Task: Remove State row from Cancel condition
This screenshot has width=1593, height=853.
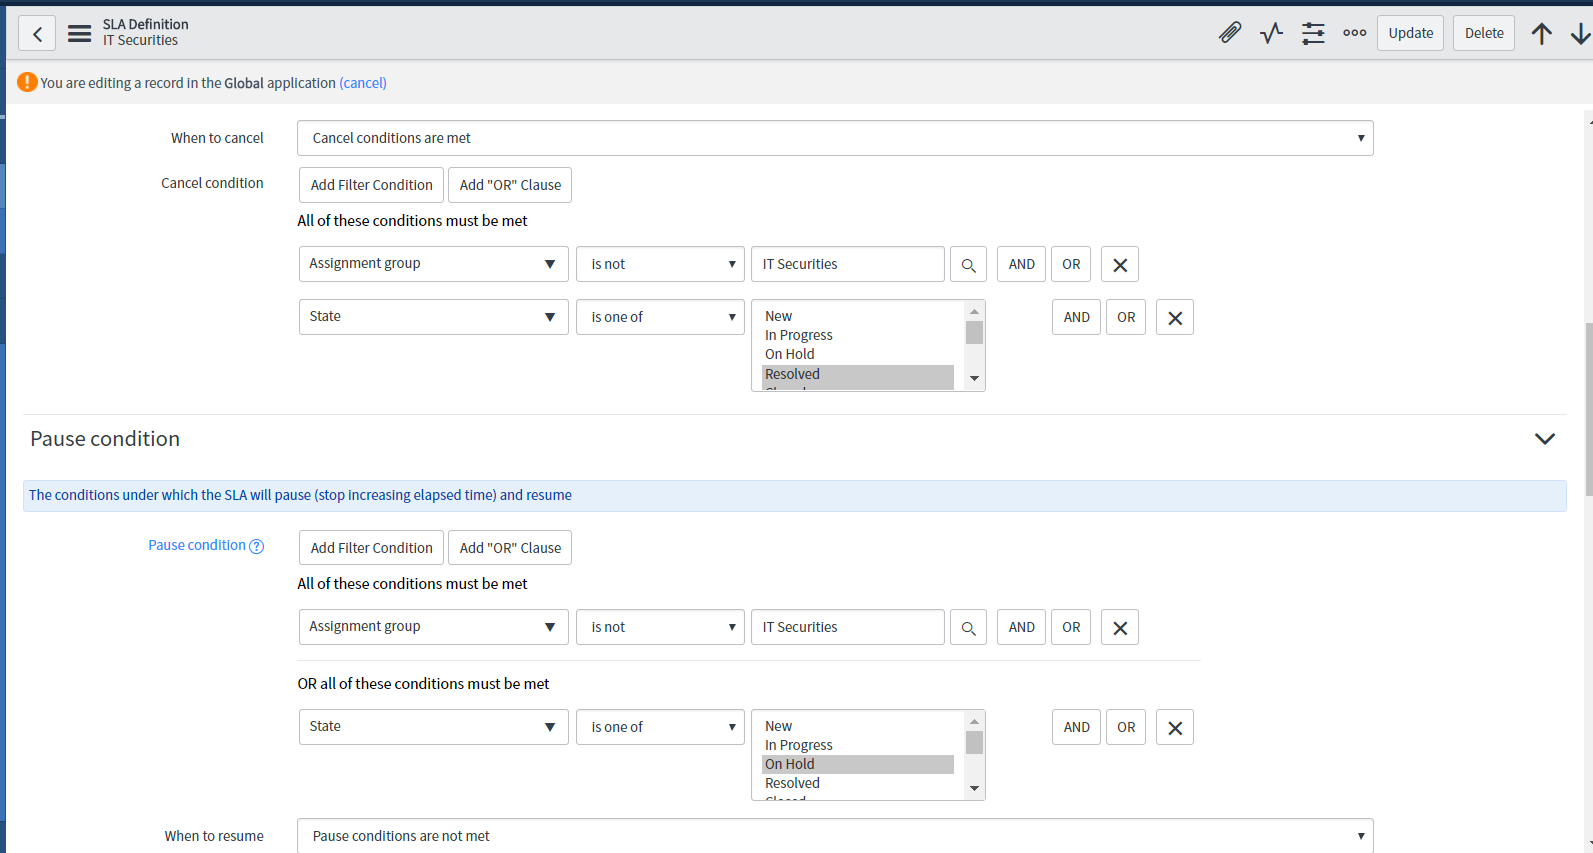Action: [x=1175, y=318]
